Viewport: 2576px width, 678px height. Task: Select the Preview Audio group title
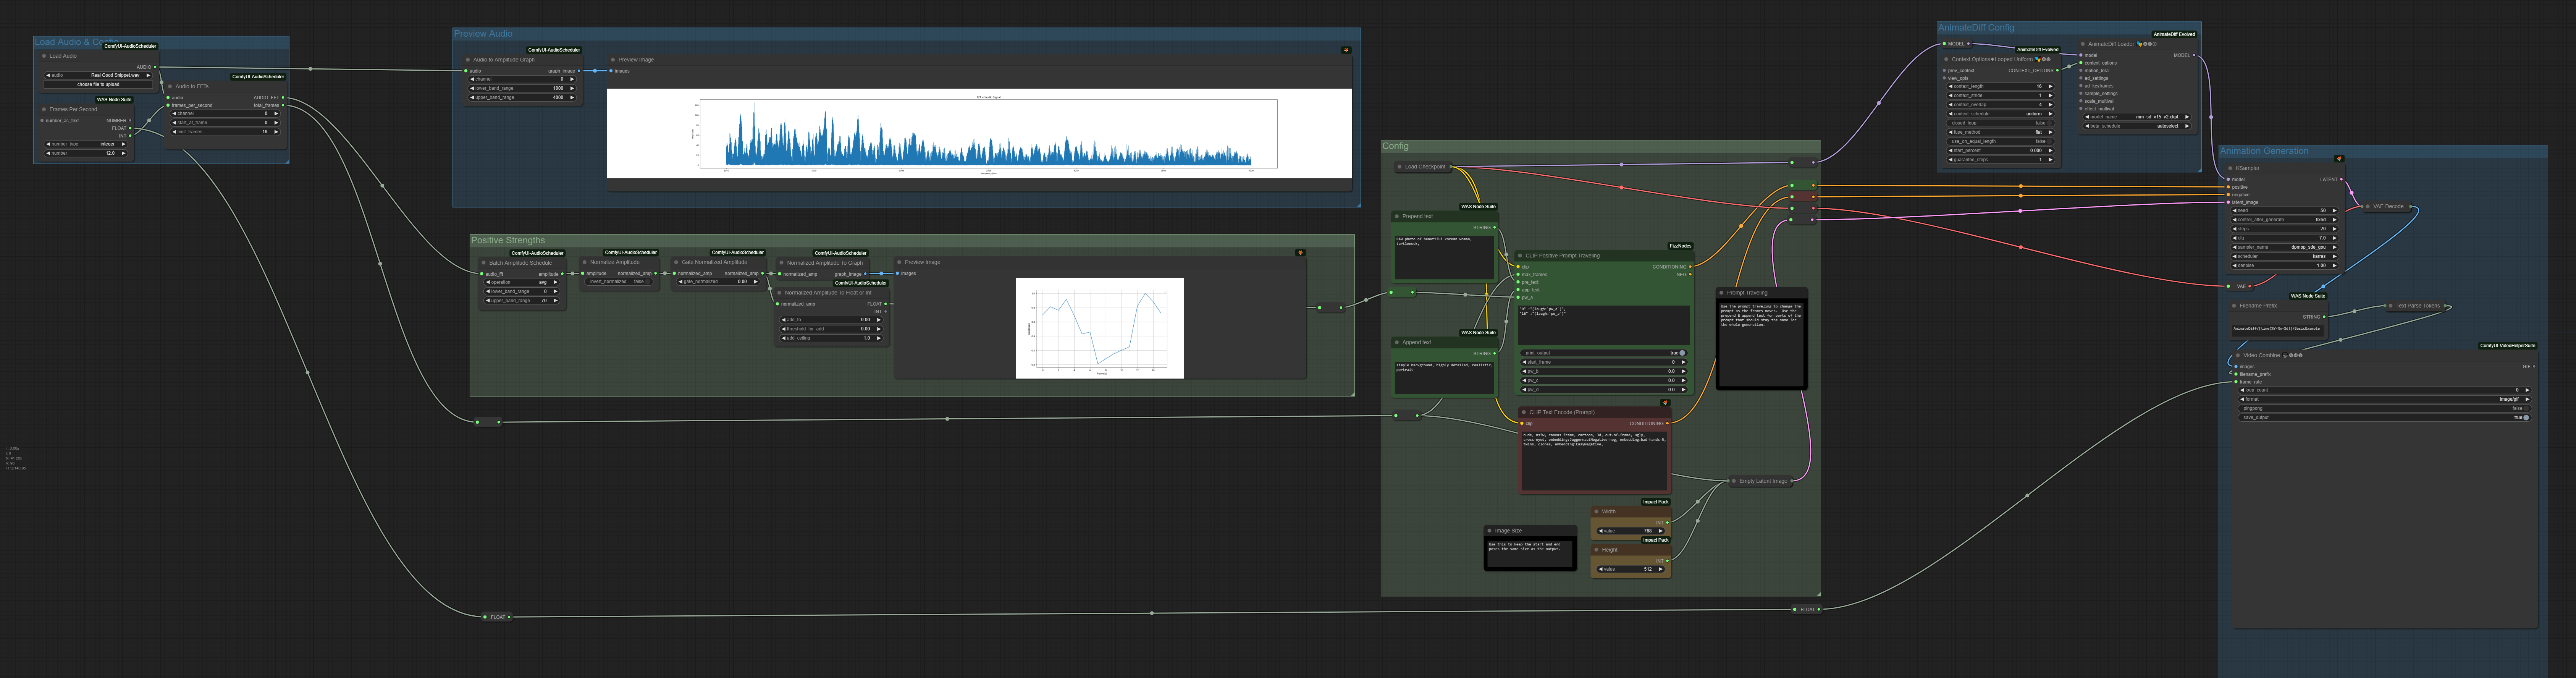483,34
